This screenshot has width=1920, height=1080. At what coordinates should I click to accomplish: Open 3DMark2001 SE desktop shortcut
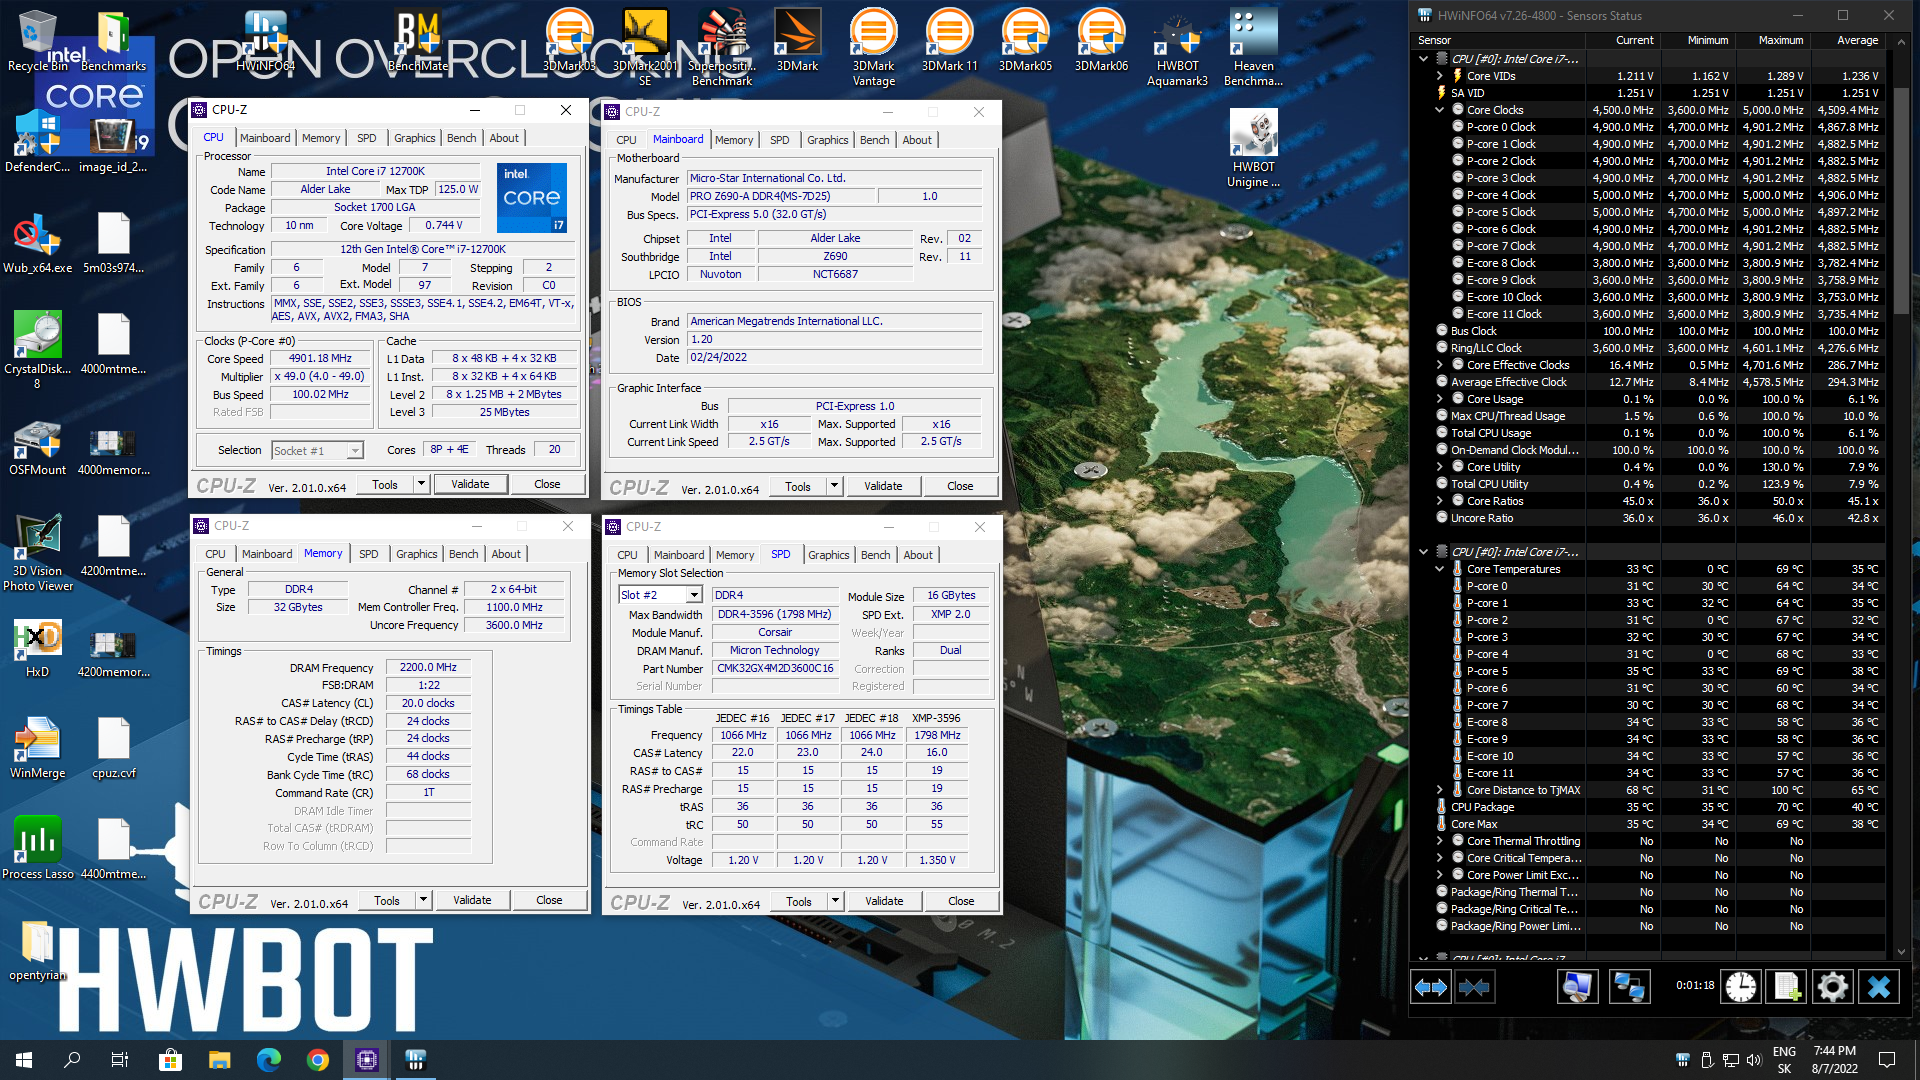point(645,48)
